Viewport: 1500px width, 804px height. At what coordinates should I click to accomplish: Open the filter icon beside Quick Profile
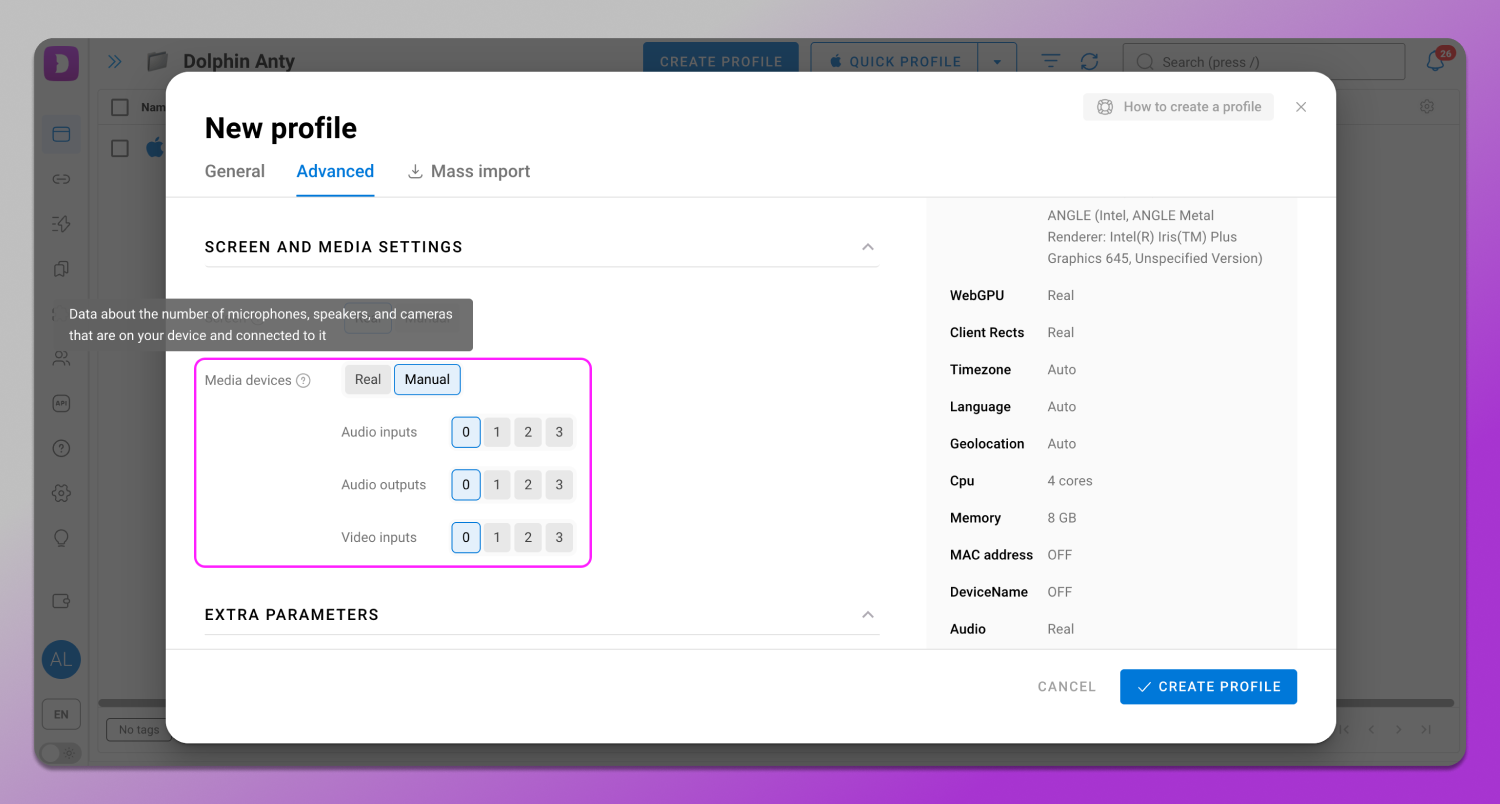[1051, 61]
